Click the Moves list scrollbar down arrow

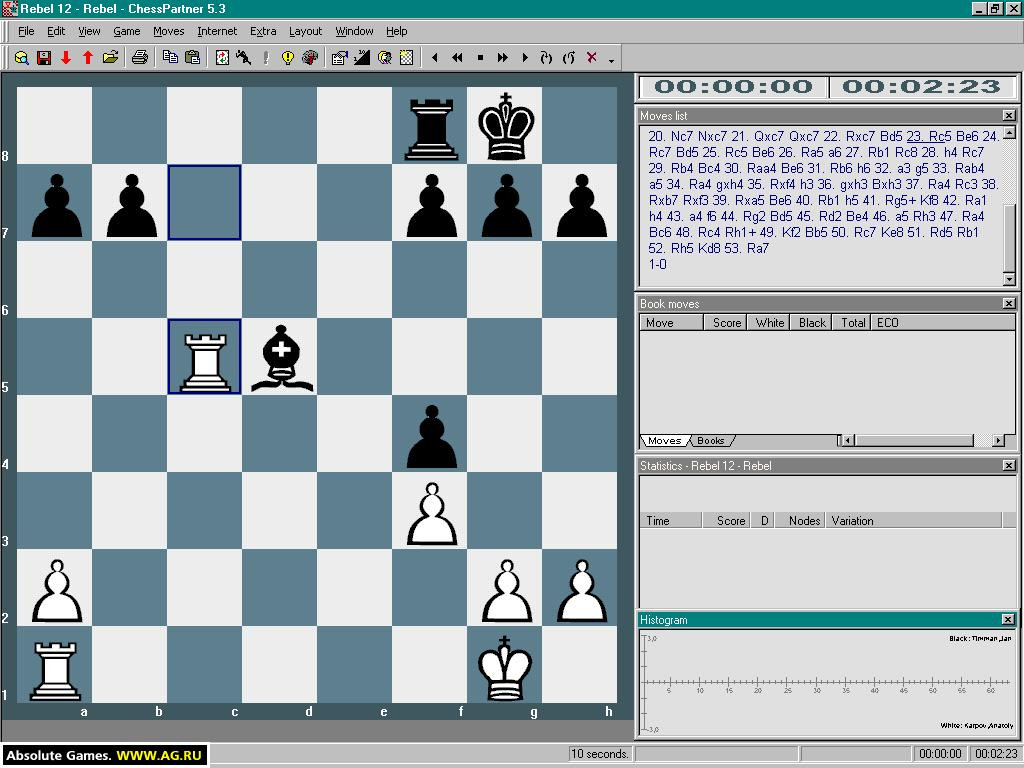(x=1009, y=280)
